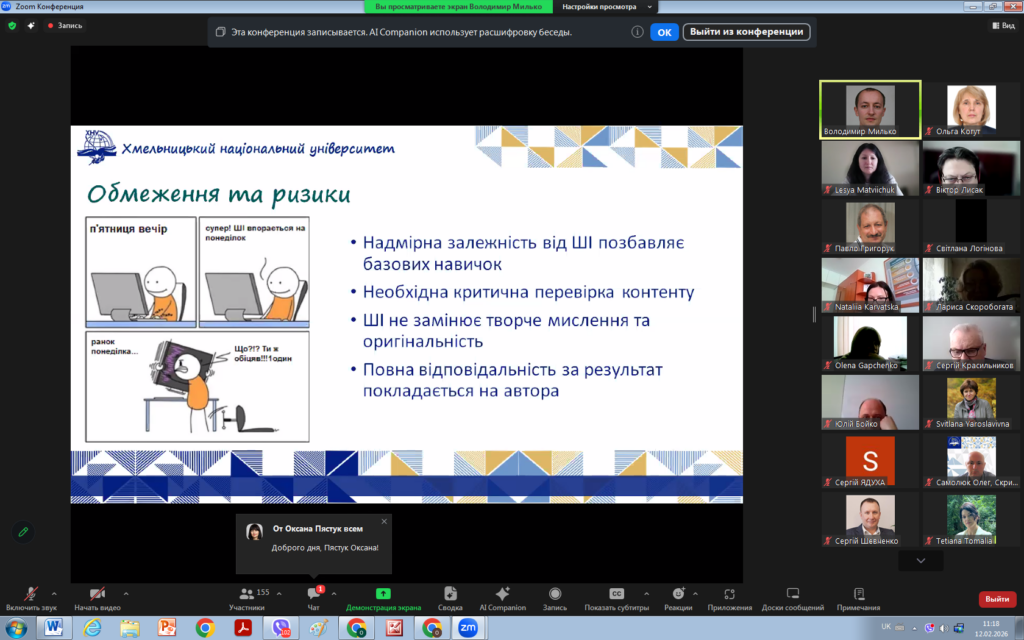Expand more participants chevron below gallery

tap(920, 561)
